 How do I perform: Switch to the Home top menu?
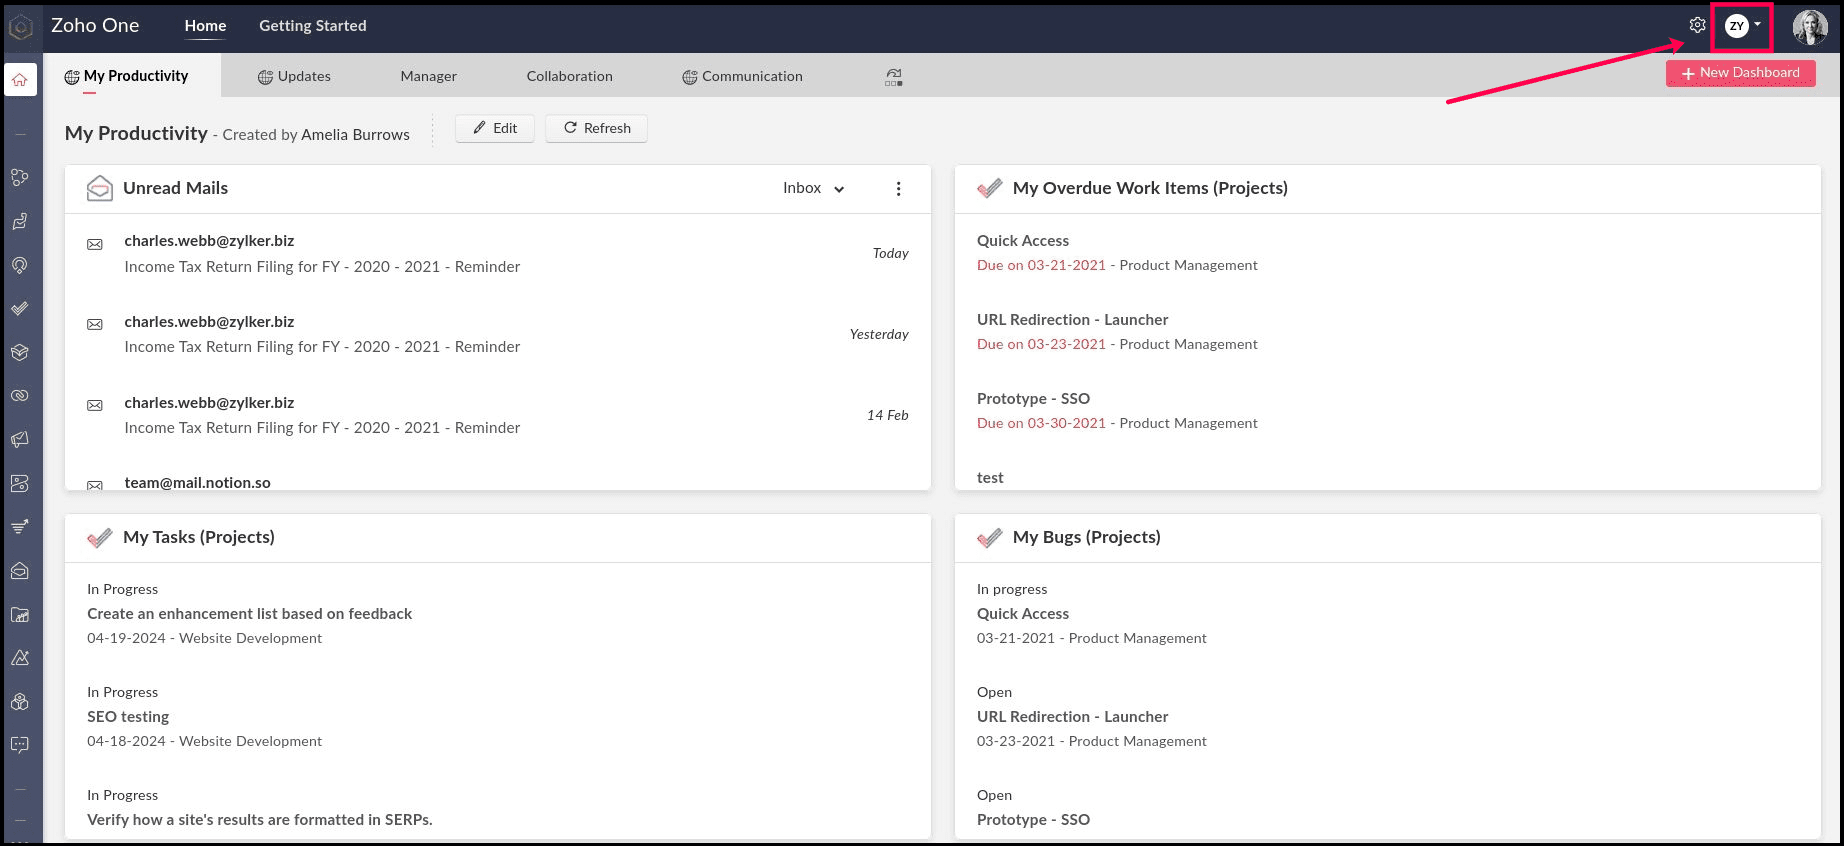(x=205, y=26)
